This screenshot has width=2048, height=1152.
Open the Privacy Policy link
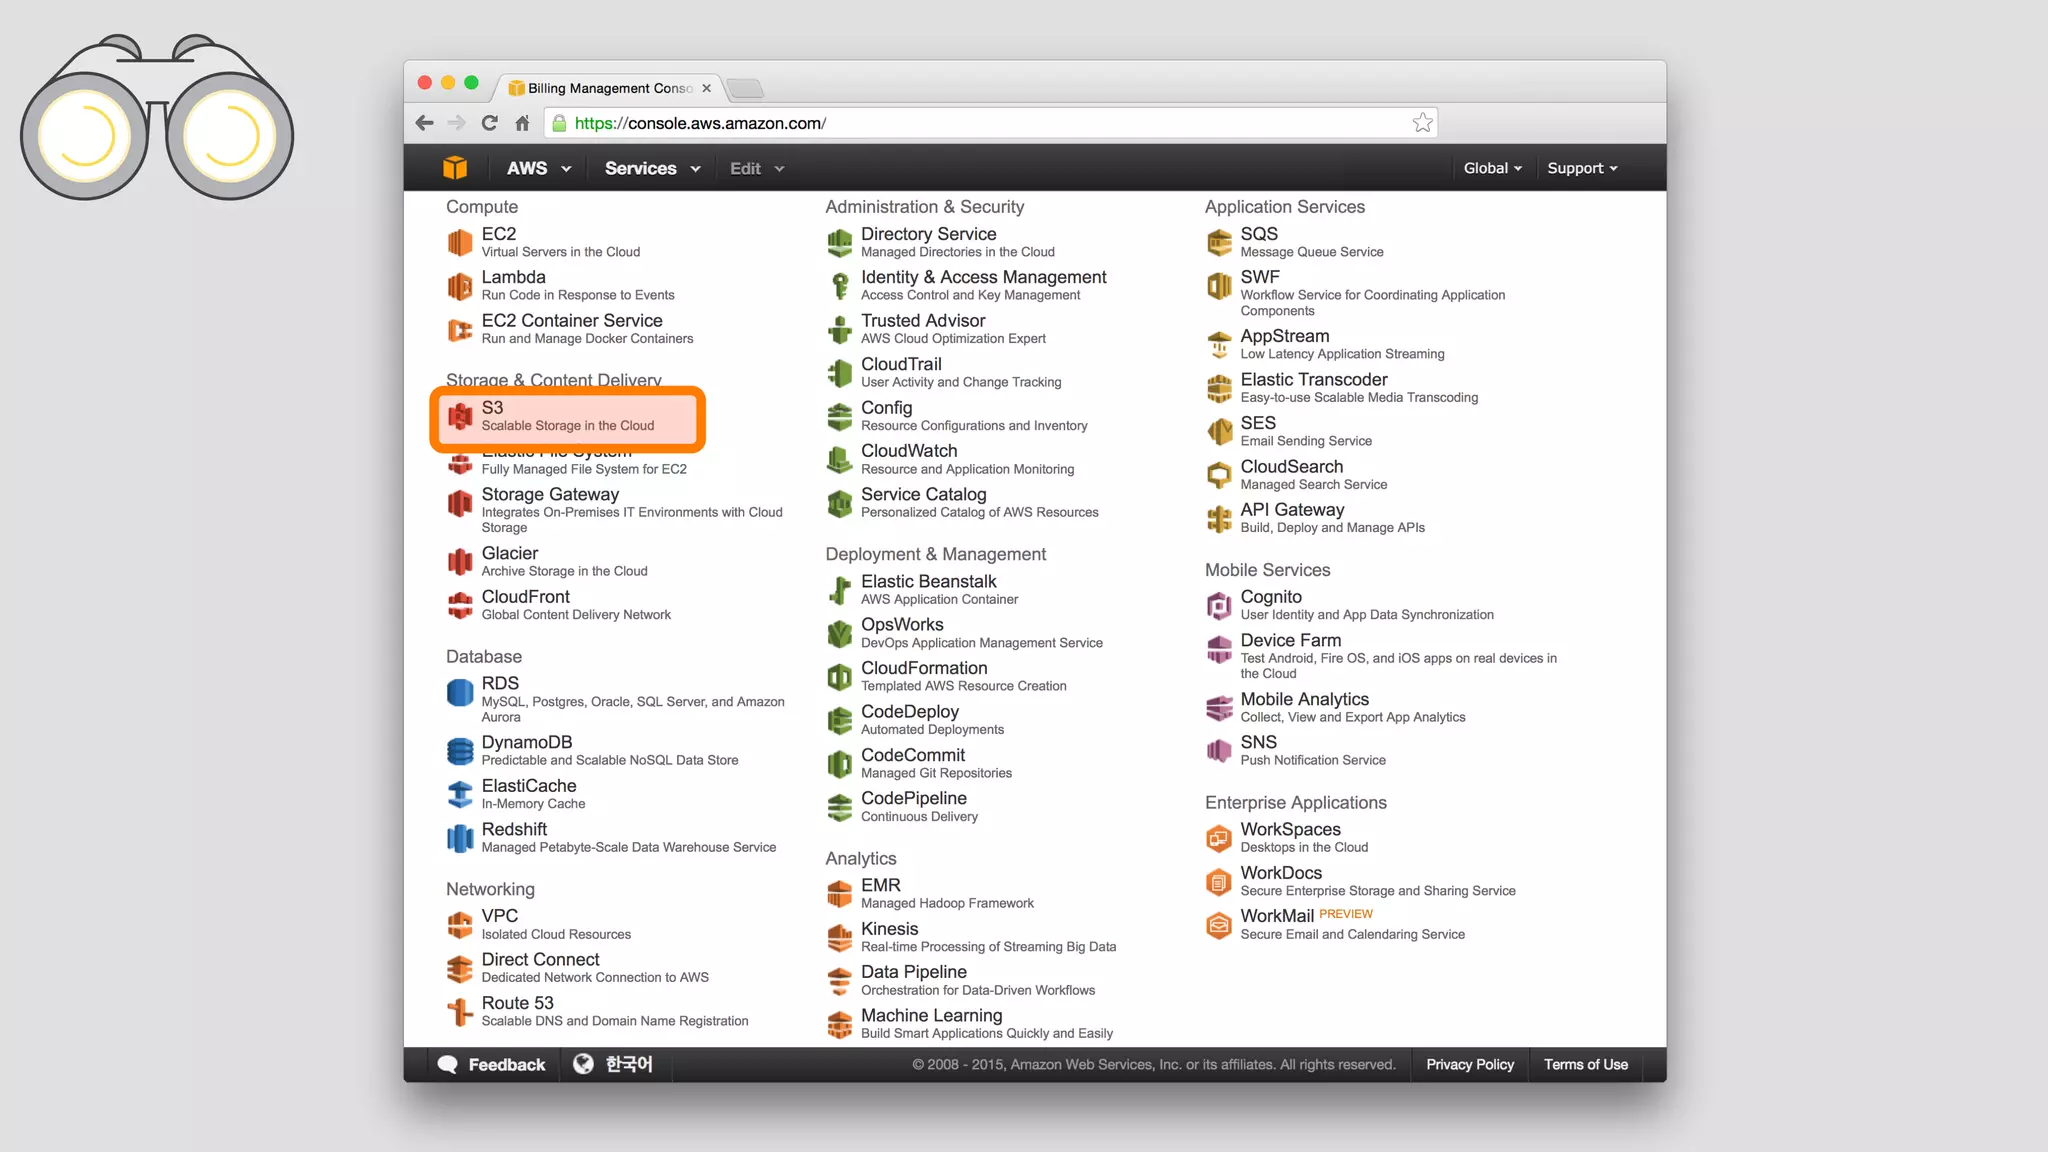pyautogui.click(x=1469, y=1064)
